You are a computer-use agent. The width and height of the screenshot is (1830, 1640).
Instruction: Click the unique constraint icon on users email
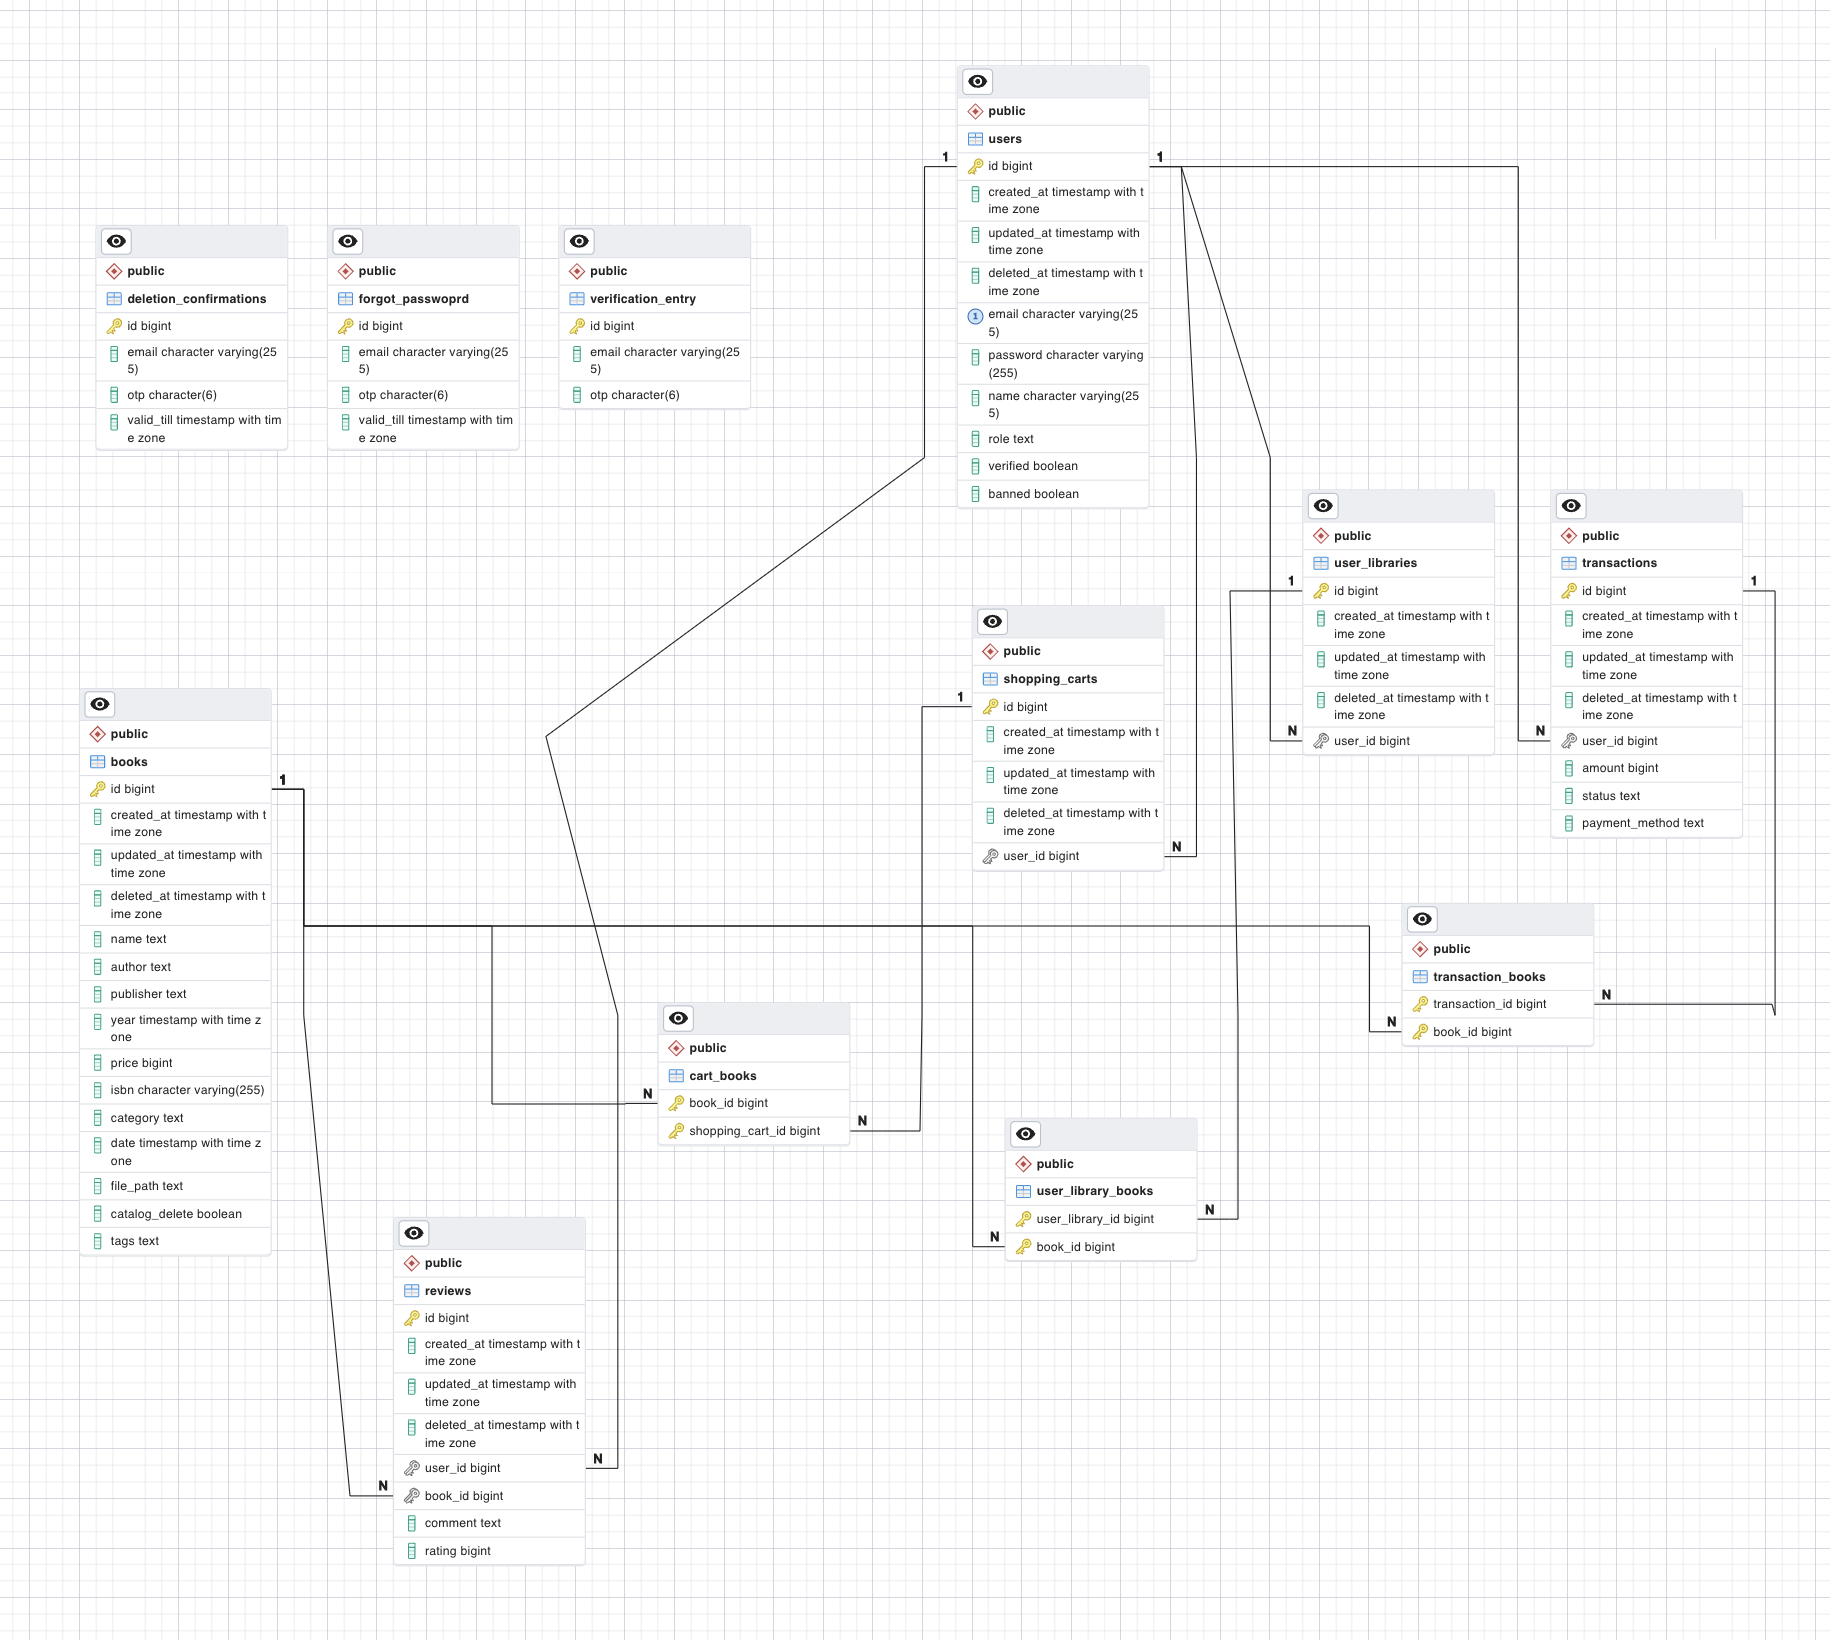pos(975,316)
